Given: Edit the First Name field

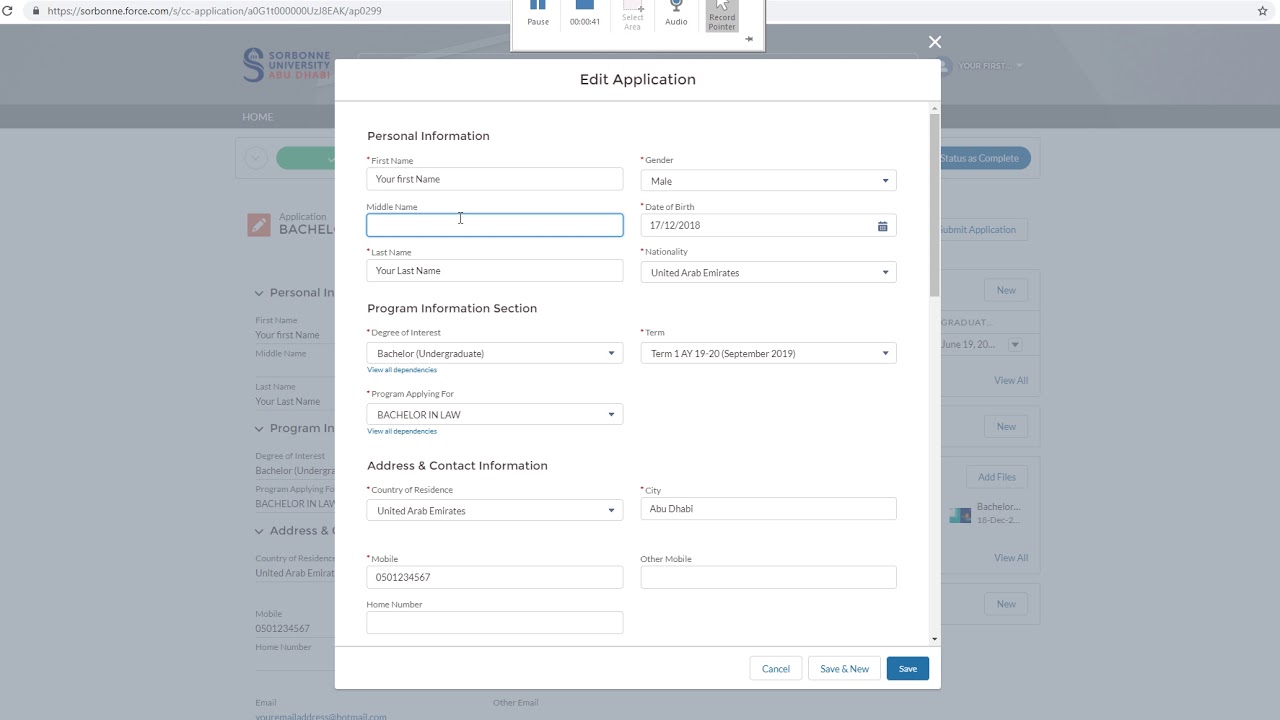Looking at the screenshot, I should (494, 179).
